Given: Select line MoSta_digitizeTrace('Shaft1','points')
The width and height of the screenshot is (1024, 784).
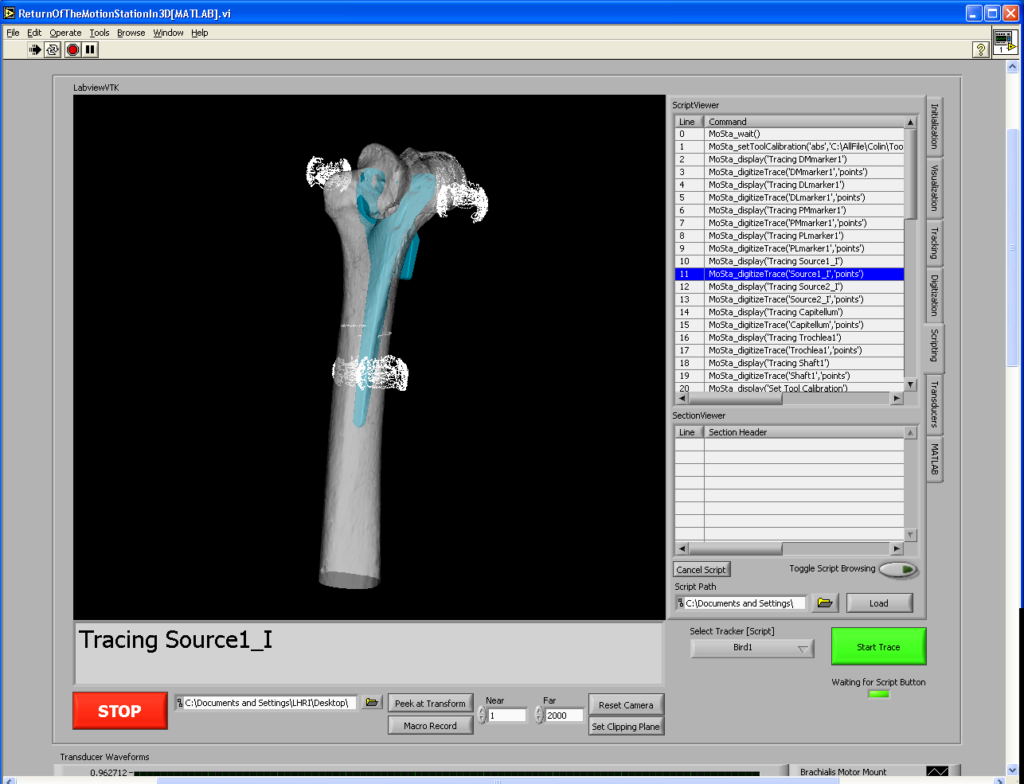Looking at the screenshot, I should (x=790, y=376).
